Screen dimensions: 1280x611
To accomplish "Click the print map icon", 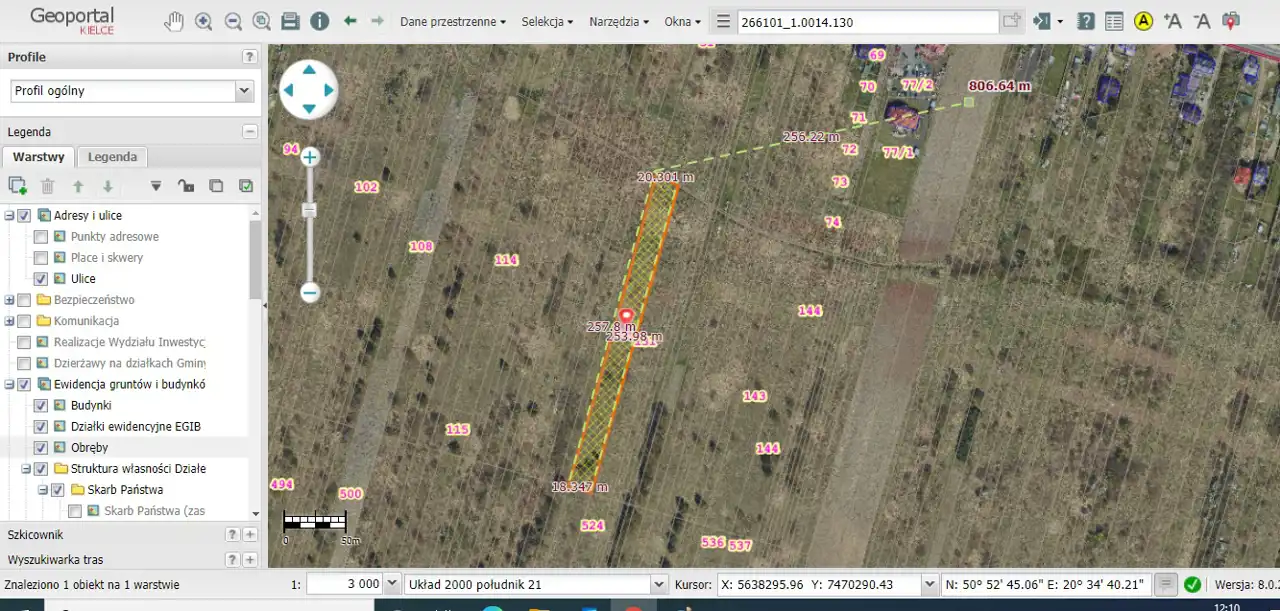I will [290, 21].
